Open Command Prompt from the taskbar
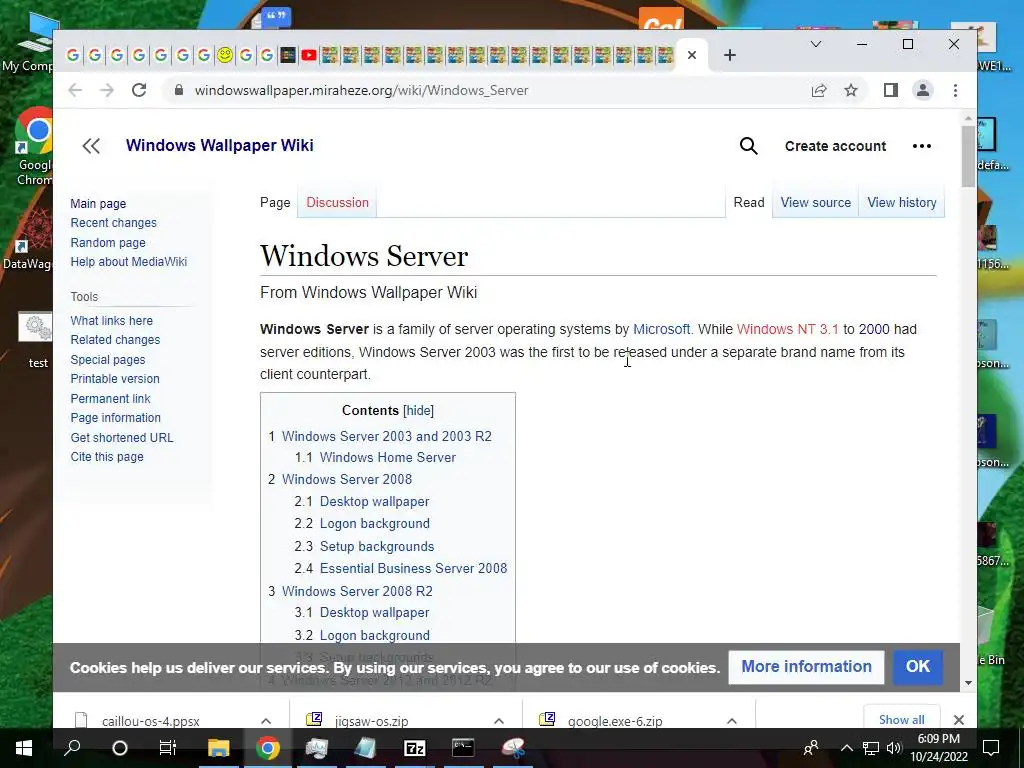This screenshot has height=768, width=1024. tap(463, 748)
